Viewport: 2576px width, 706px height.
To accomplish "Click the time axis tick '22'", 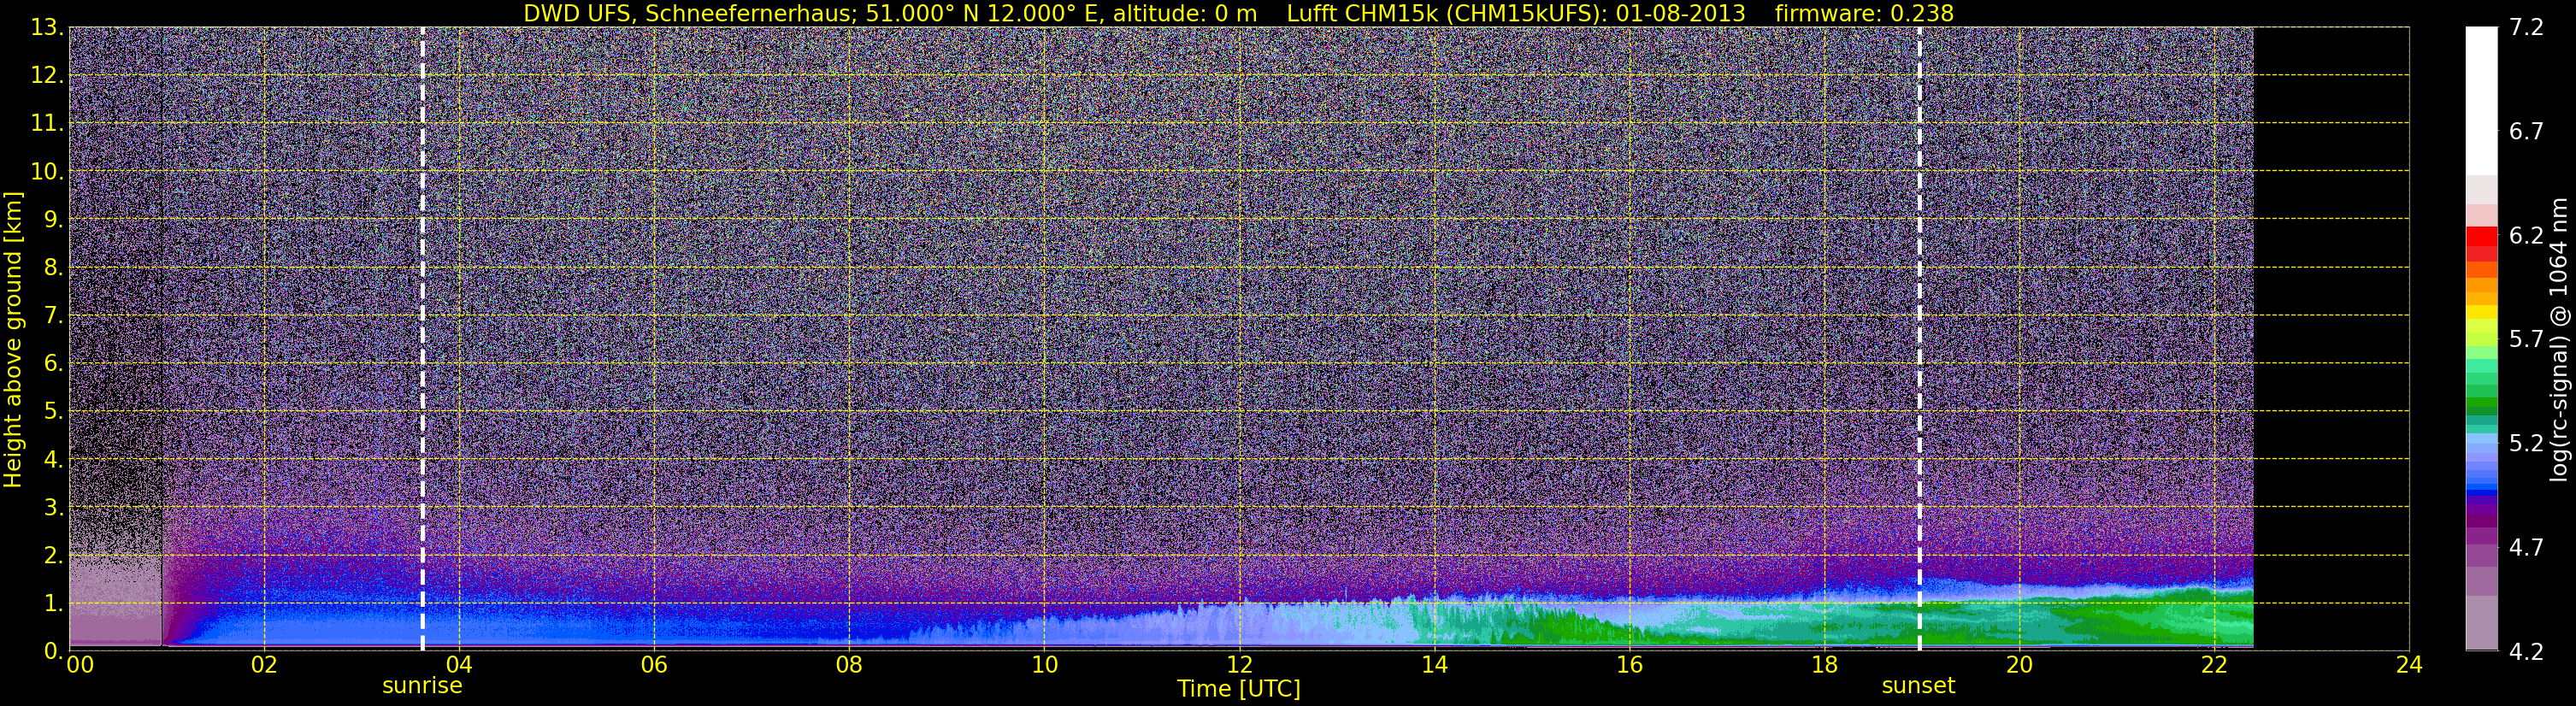I will tap(2214, 665).
